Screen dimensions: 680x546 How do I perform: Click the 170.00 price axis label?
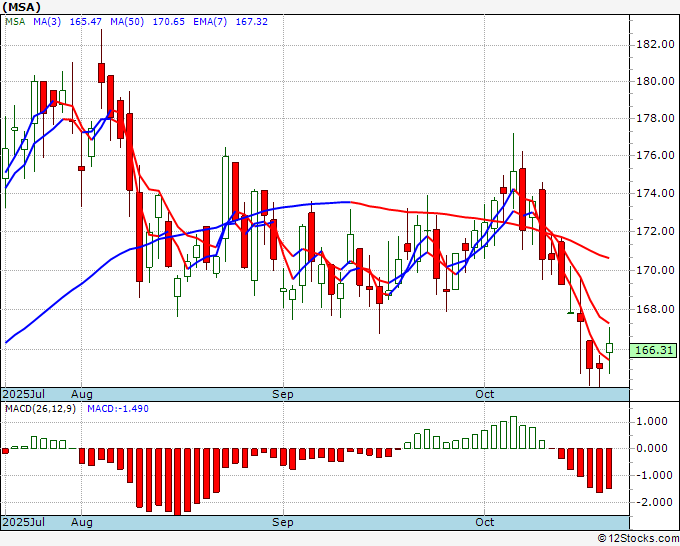pyautogui.click(x=655, y=270)
